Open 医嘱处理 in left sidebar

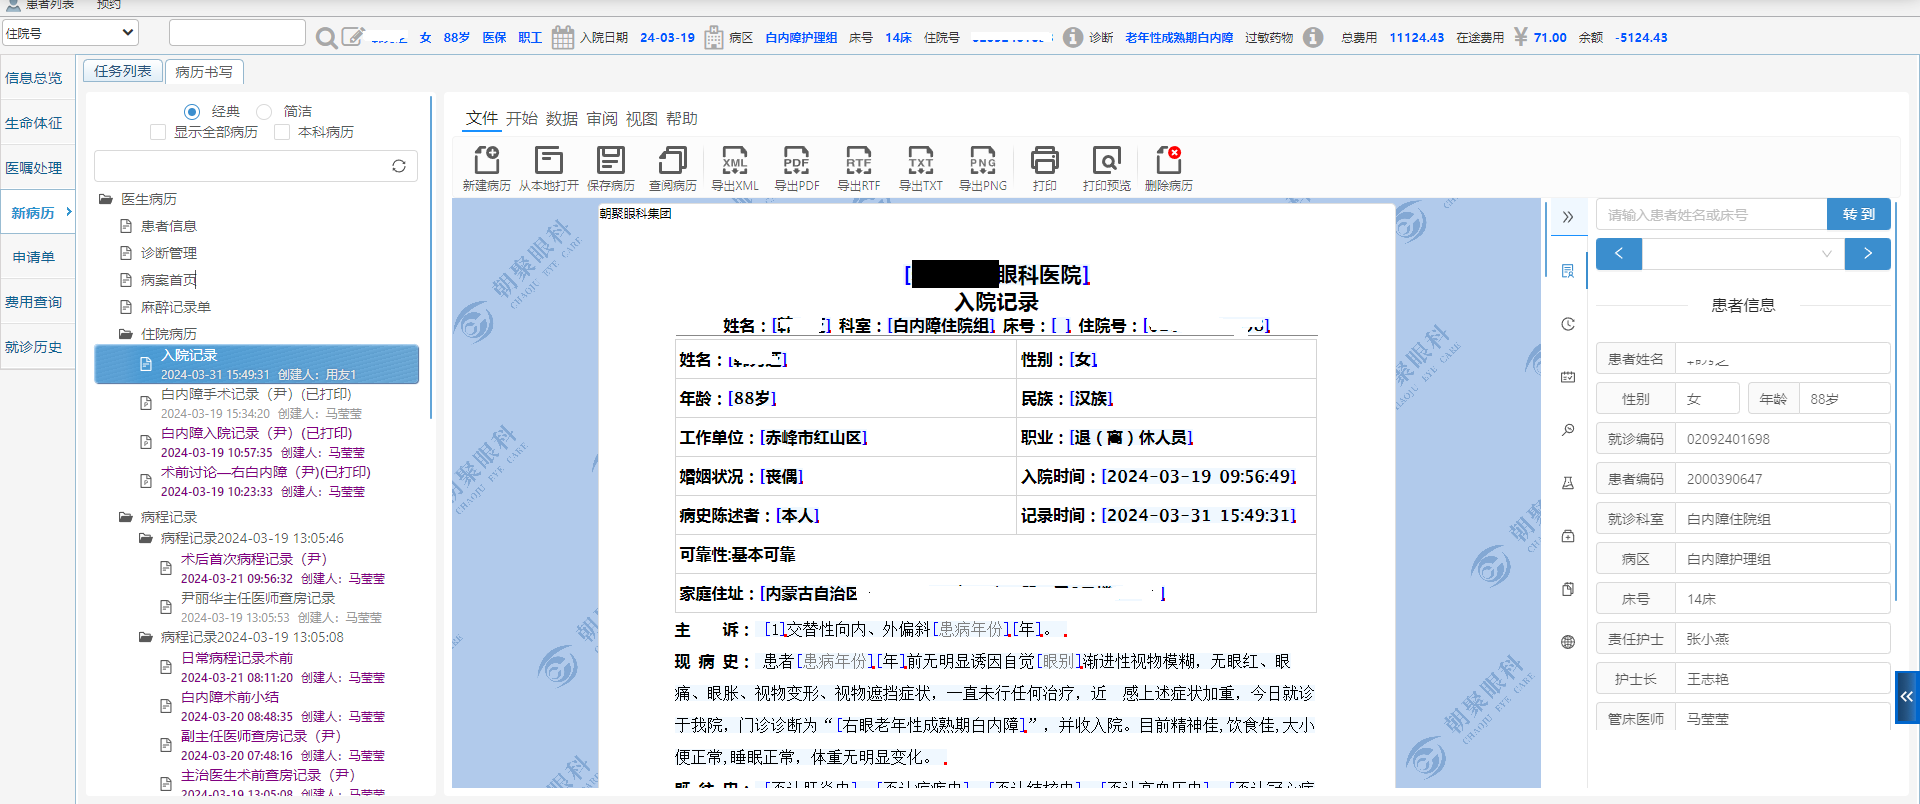(x=34, y=168)
